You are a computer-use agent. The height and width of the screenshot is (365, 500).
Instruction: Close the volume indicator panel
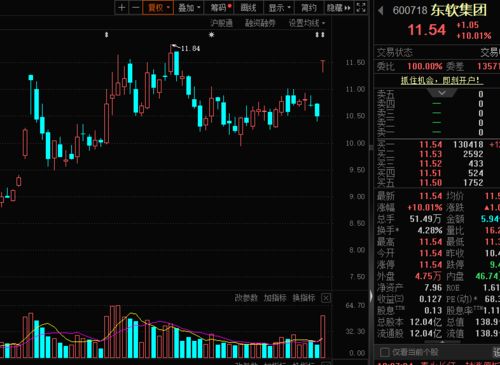[x=326, y=298]
